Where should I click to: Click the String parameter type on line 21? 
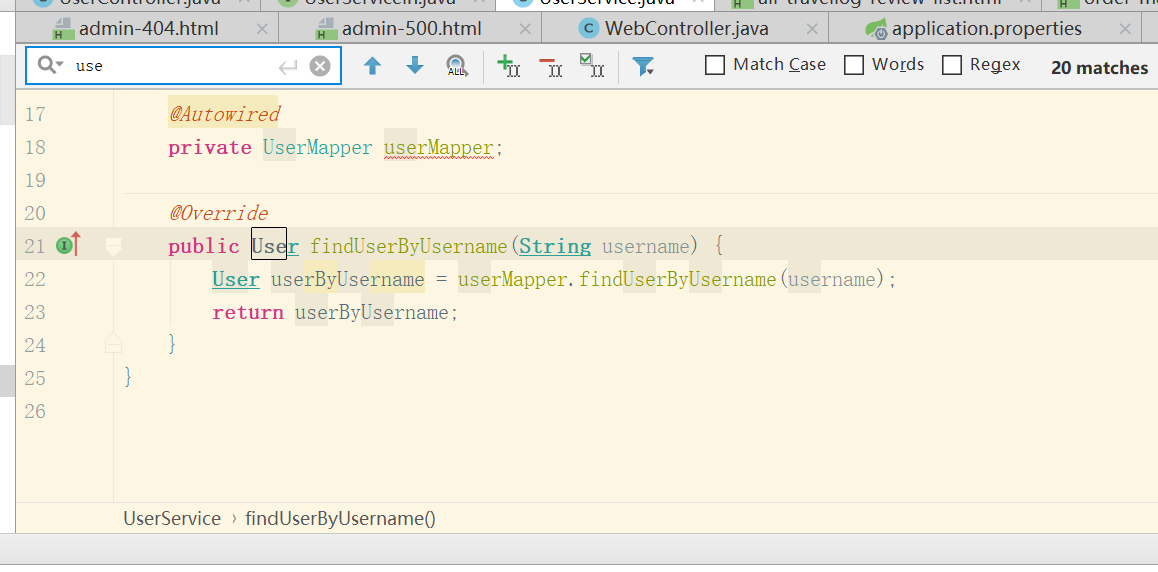click(x=555, y=247)
